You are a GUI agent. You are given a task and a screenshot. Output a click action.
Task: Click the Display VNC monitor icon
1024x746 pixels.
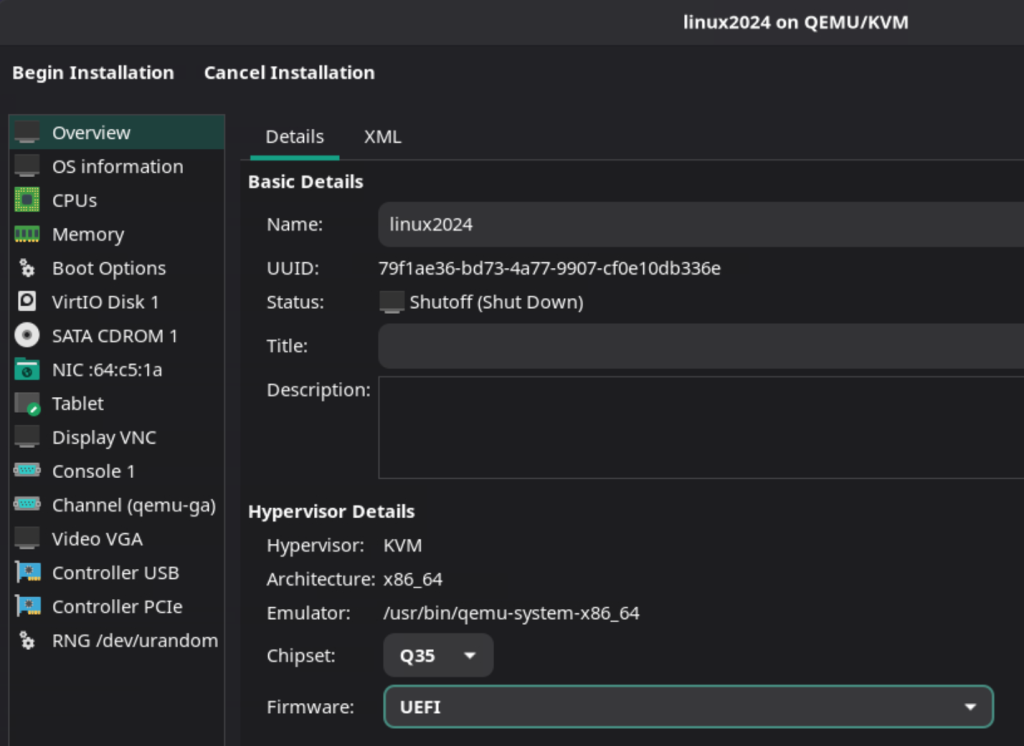pyautogui.click(x=27, y=437)
